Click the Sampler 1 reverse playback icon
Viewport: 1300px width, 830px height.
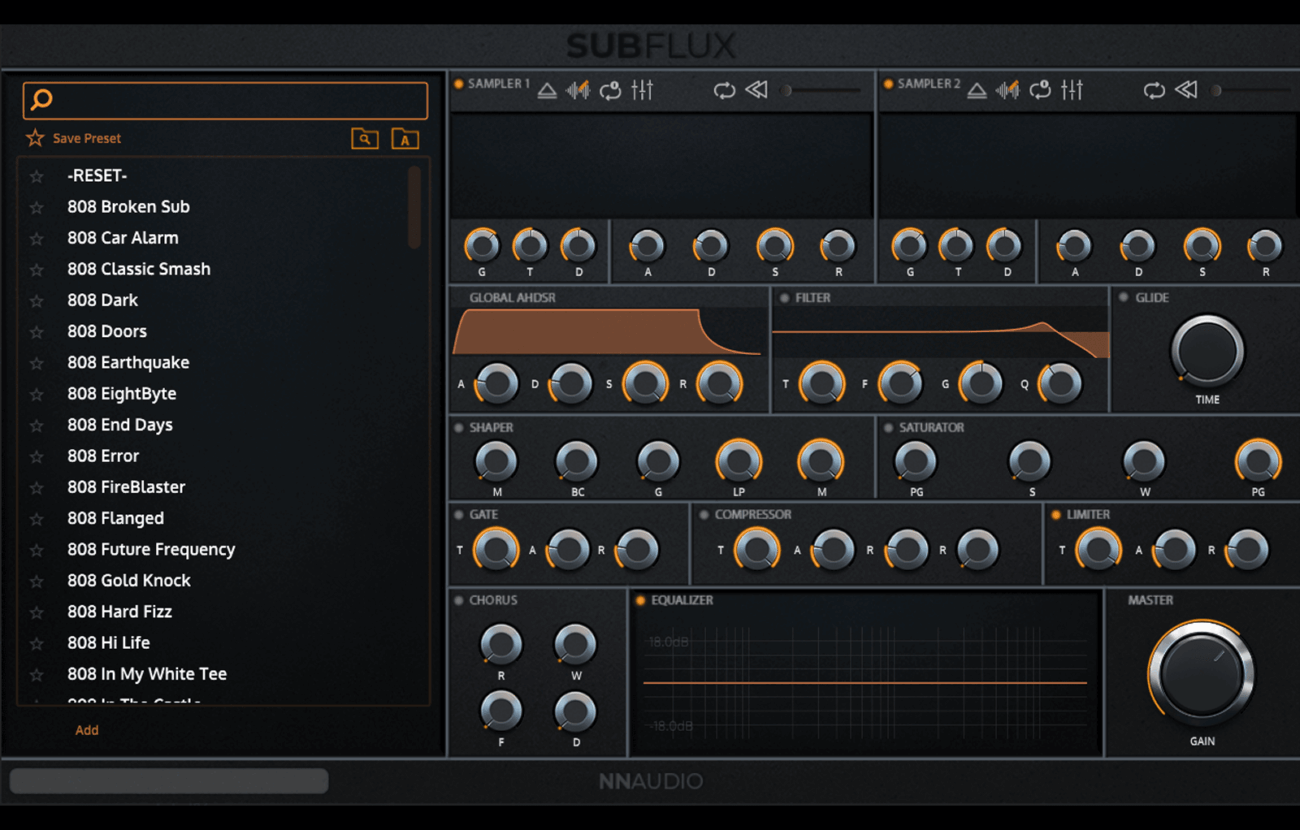[756, 90]
